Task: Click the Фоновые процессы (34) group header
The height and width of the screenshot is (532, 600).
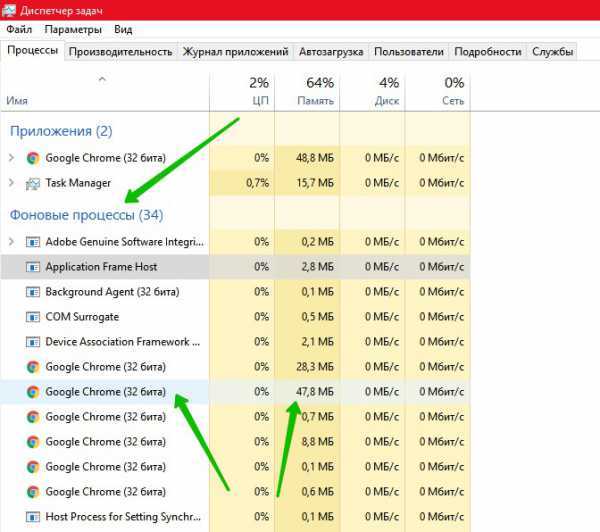Action: click(86, 215)
